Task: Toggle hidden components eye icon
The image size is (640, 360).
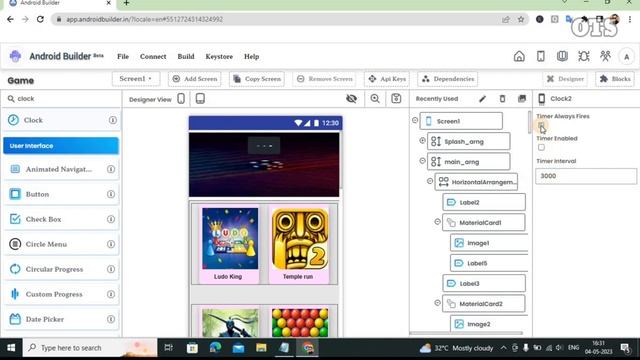Action: click(351, 99)
